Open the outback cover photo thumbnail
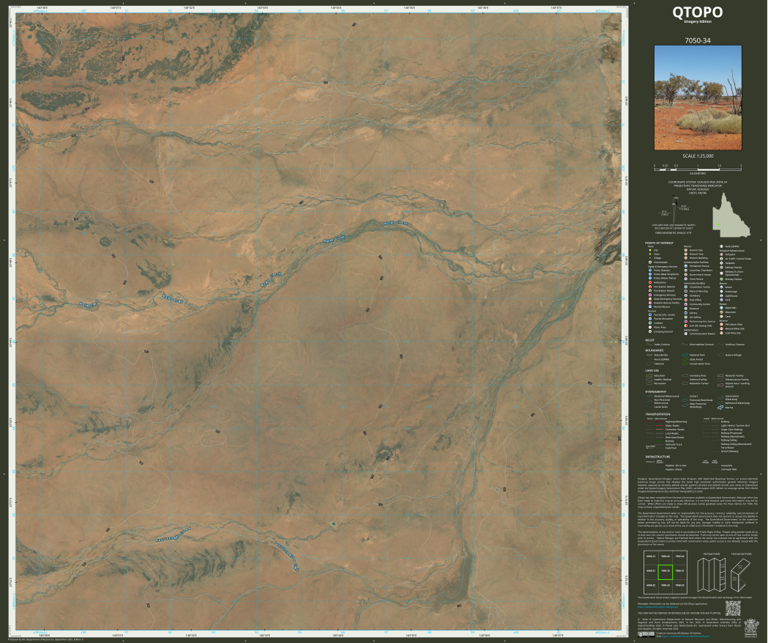The height and width of the screenshot is (643, 768). 698,97
